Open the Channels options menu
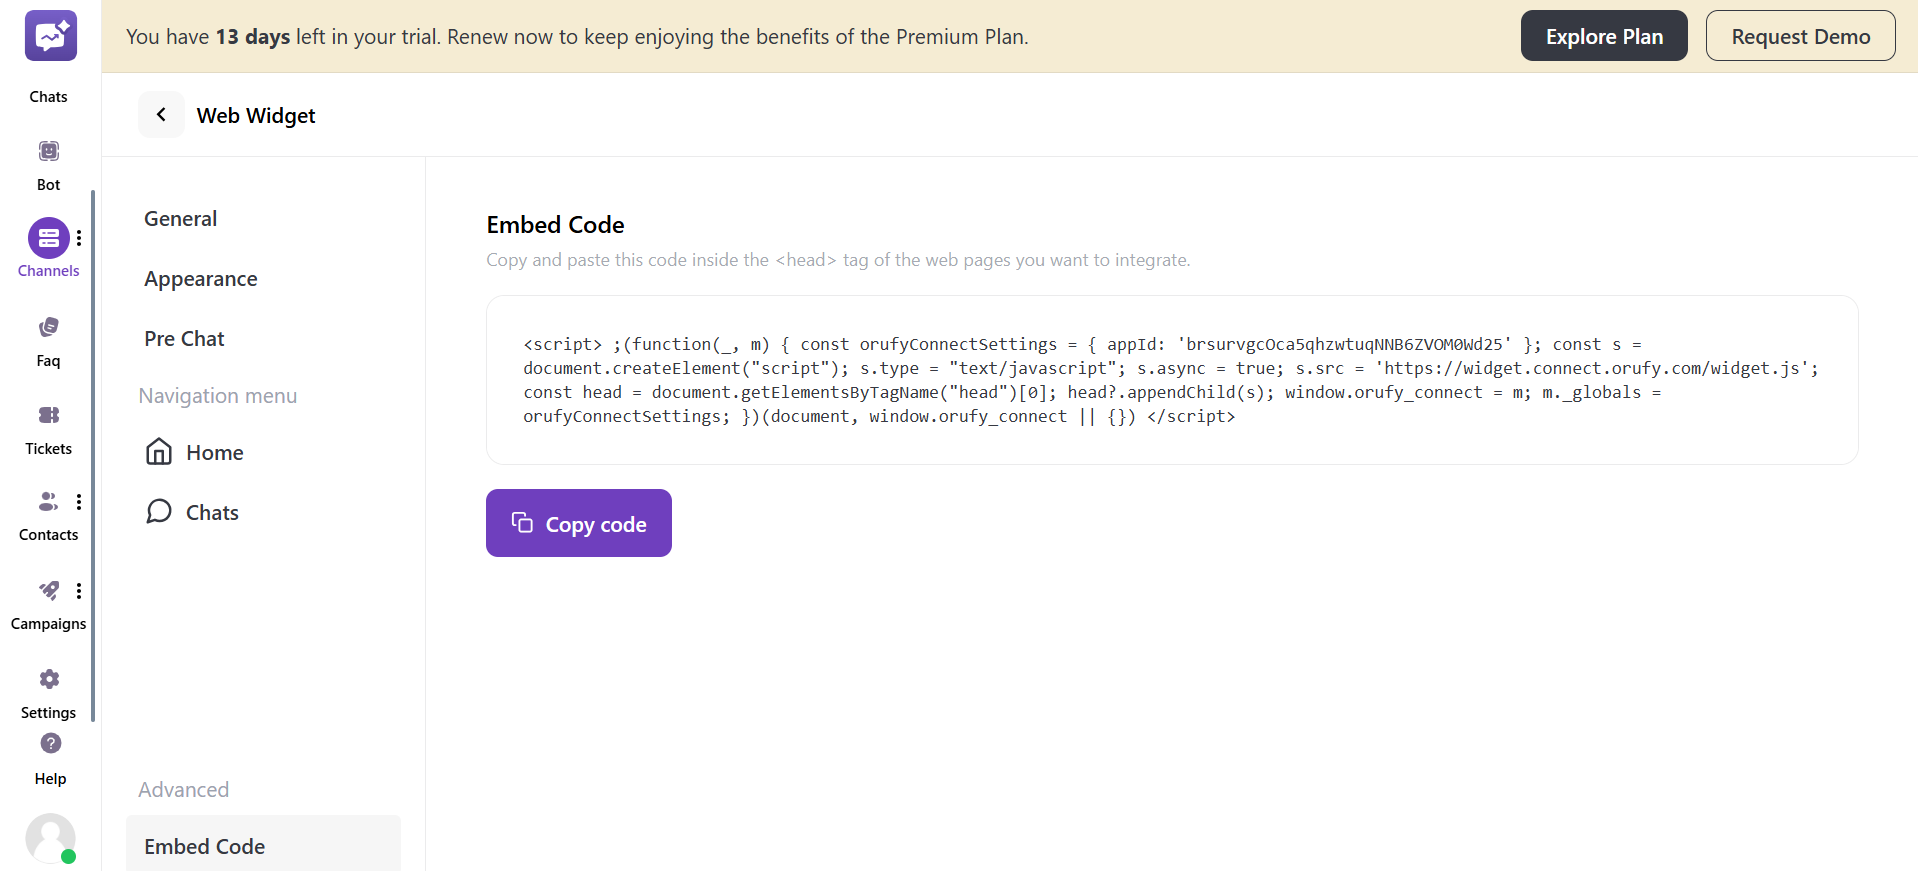The image size is (1918, 871). pos(79,236)
